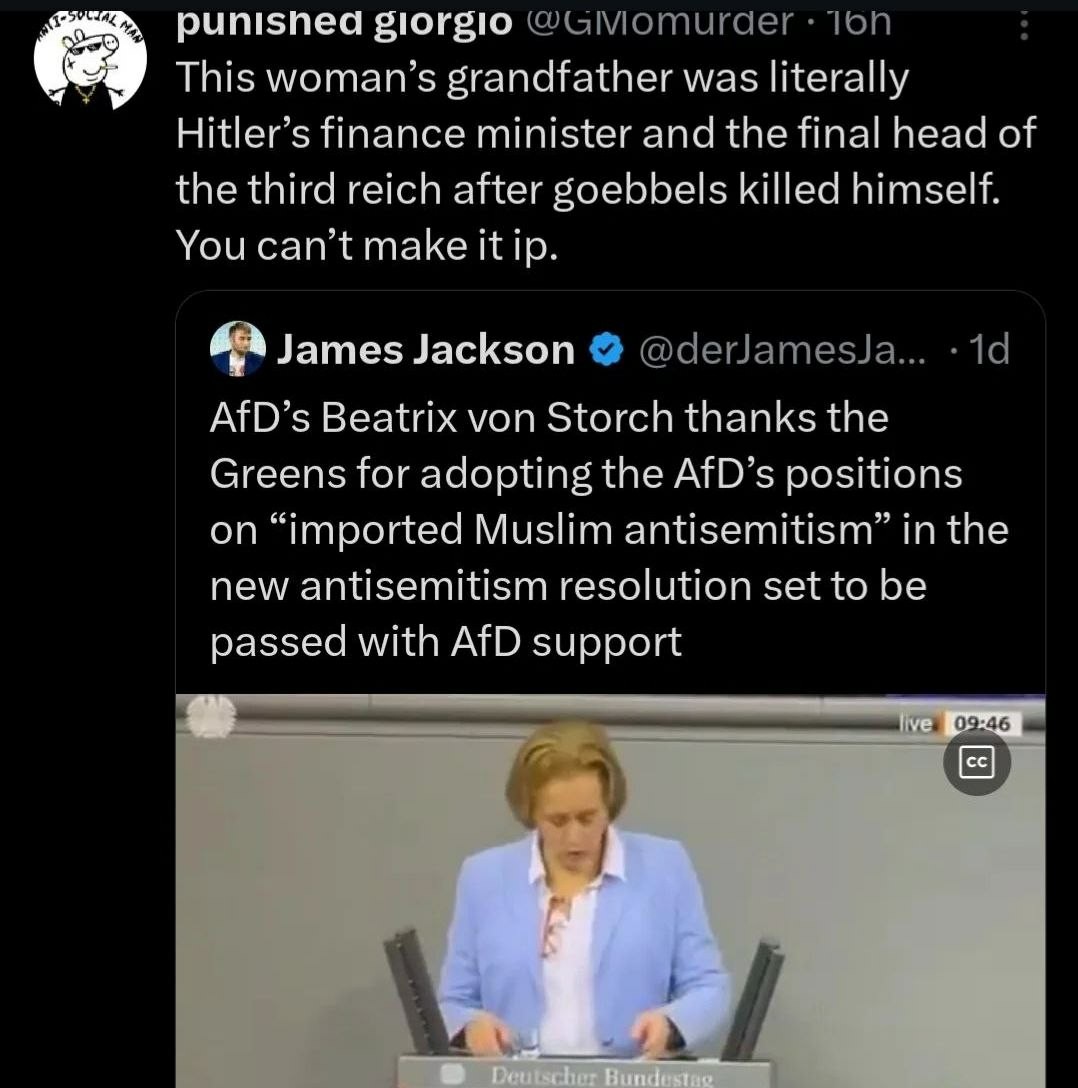
Task: Click the 'live' indicator on the video
Action: click(917, 724)
